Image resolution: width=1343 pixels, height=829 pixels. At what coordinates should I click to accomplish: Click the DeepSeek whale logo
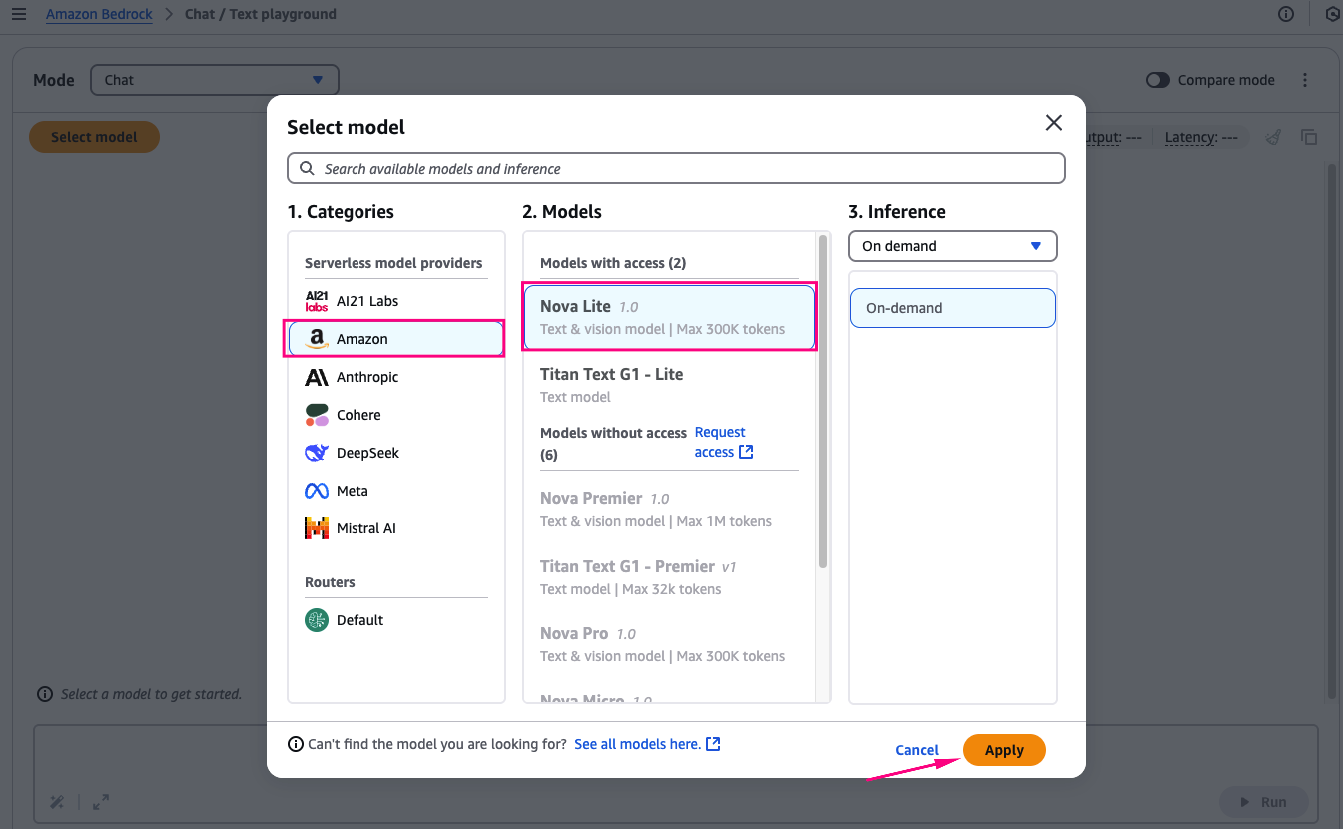click(317, 453)
